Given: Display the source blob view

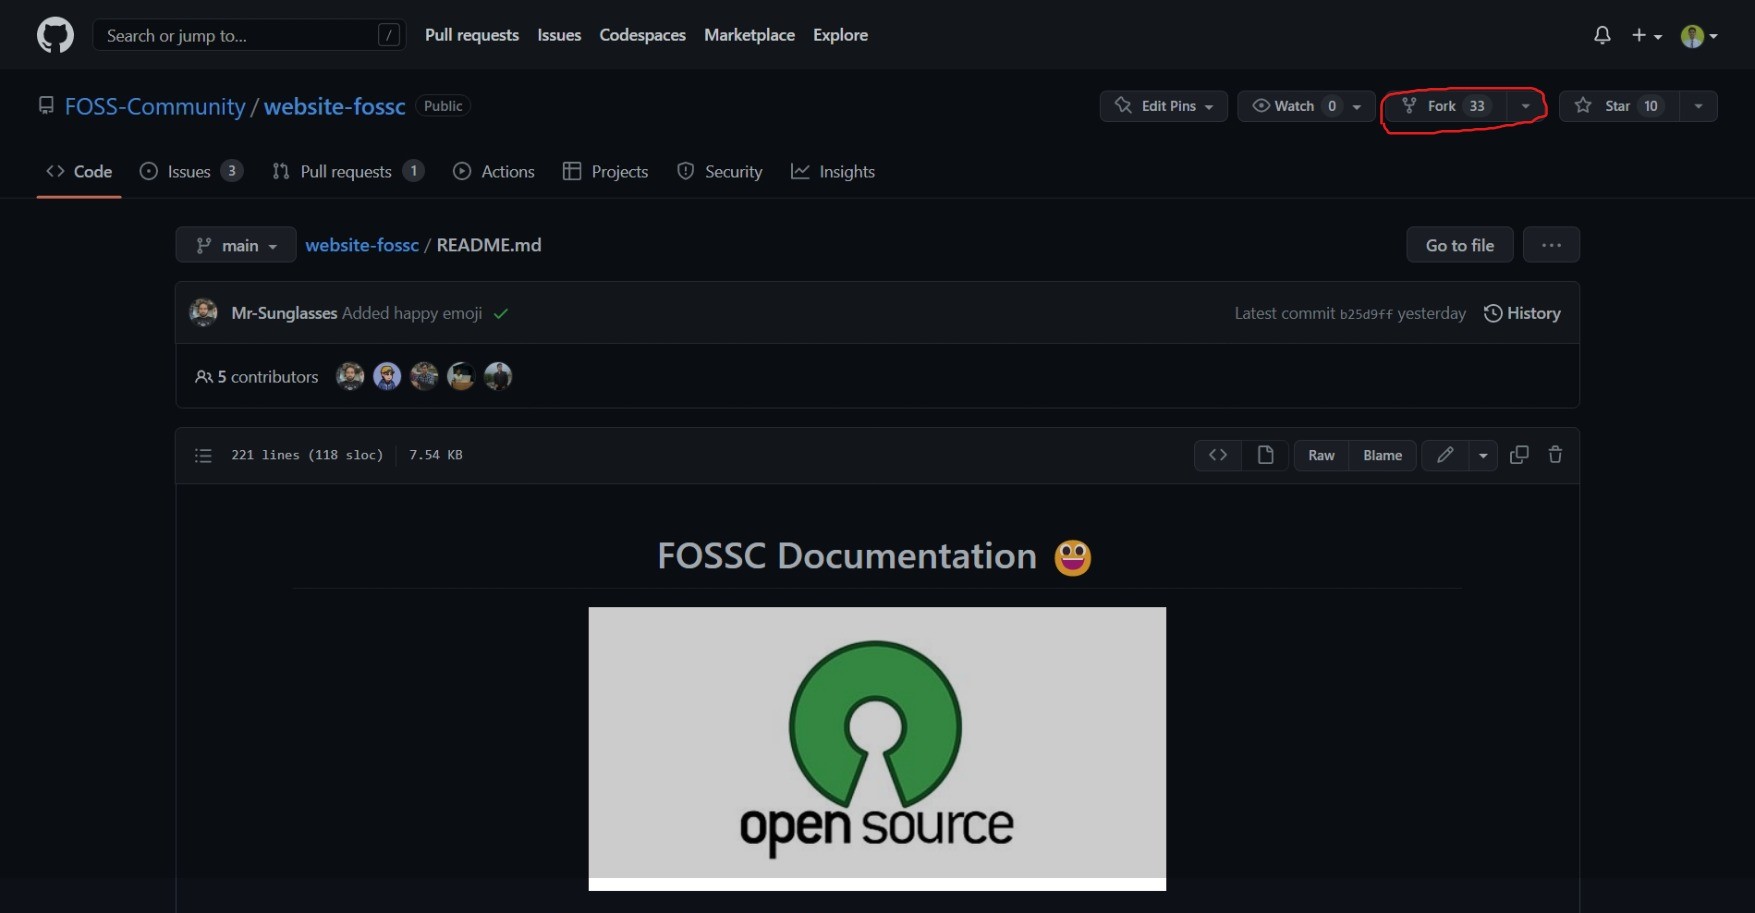Looking at the screenshot, I should pos(1218,455).
